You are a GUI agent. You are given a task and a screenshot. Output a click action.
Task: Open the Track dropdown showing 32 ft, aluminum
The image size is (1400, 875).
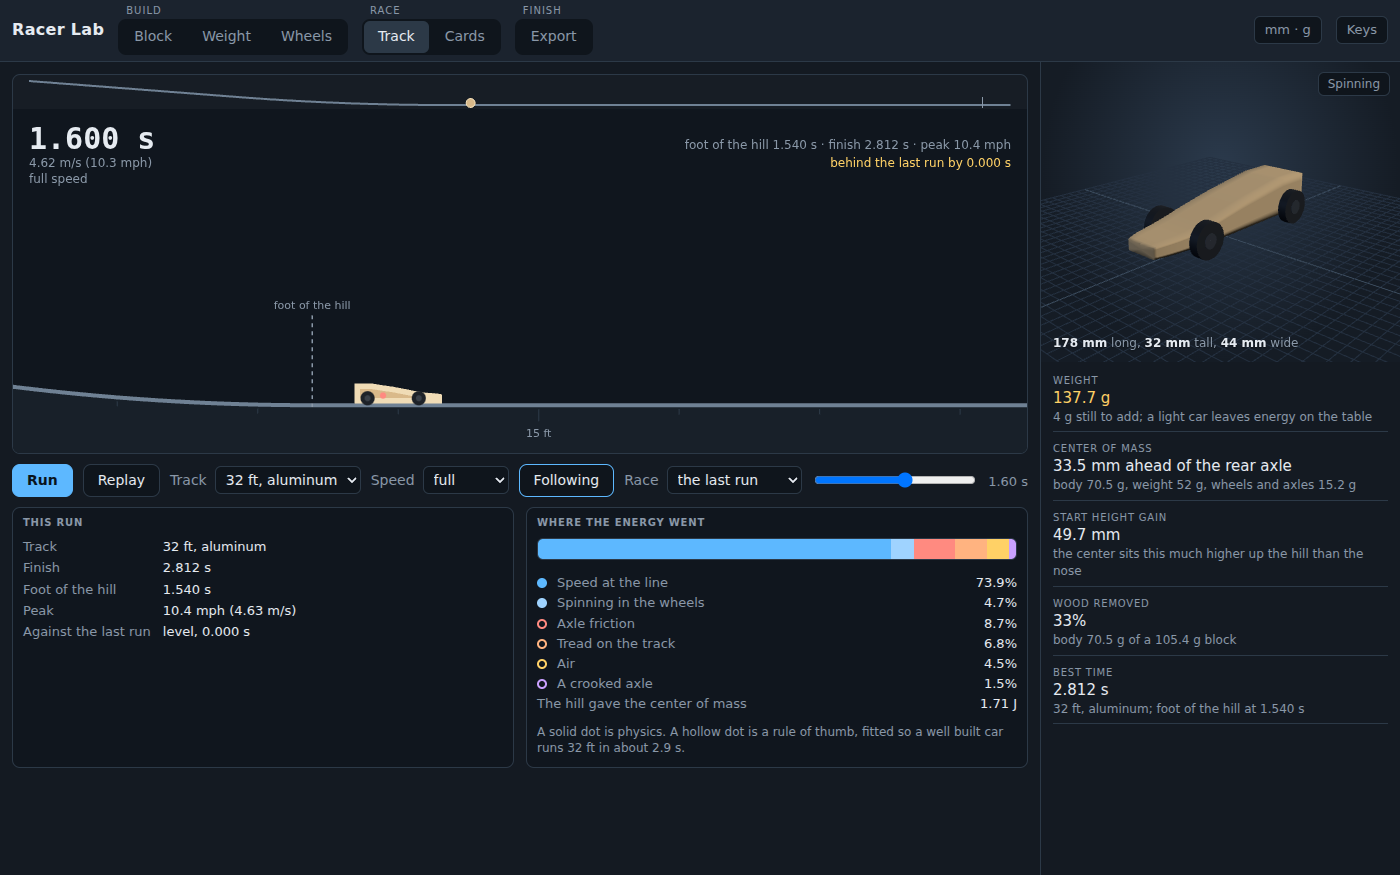click(289, 480)
